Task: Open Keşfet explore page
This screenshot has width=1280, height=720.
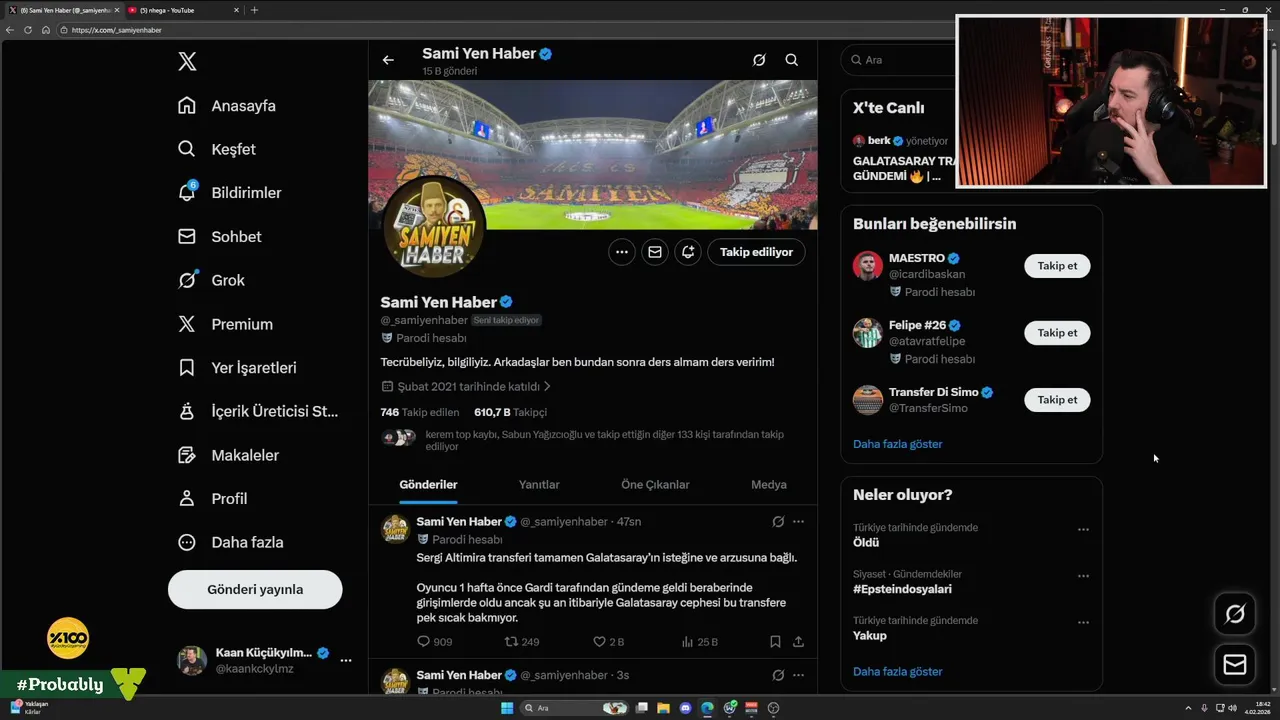Action: [x=217, y=149]
